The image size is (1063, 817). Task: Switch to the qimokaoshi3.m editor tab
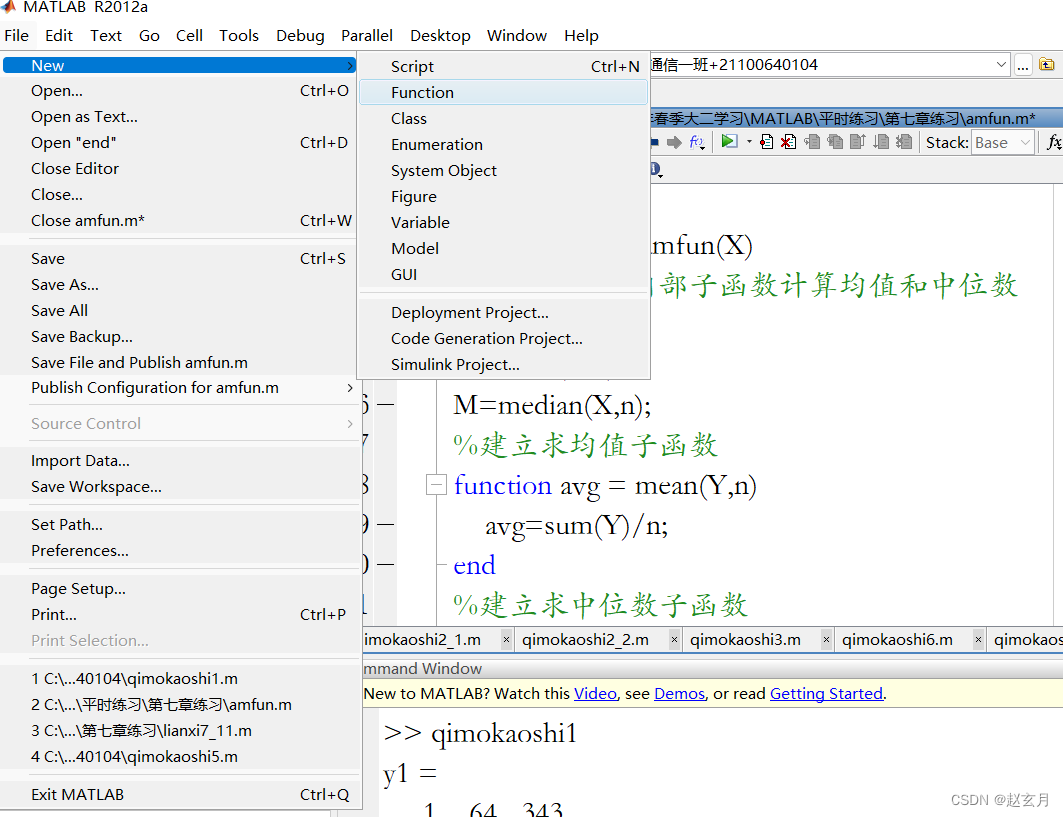point(745,639)
